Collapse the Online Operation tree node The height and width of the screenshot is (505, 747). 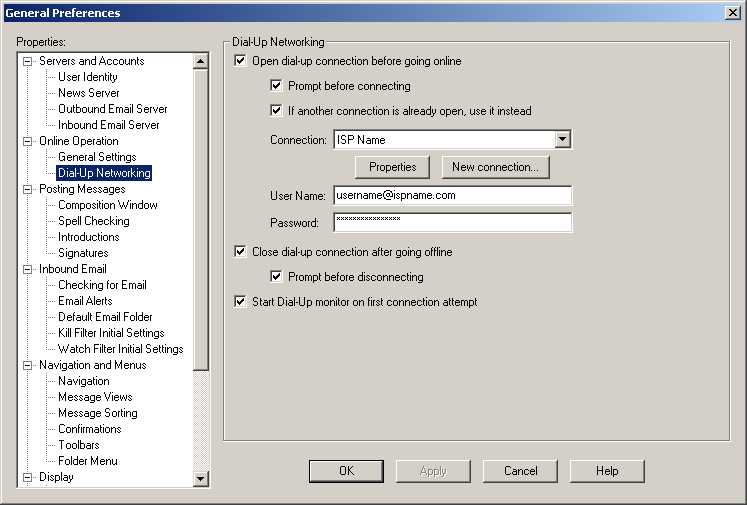[27, 141]
